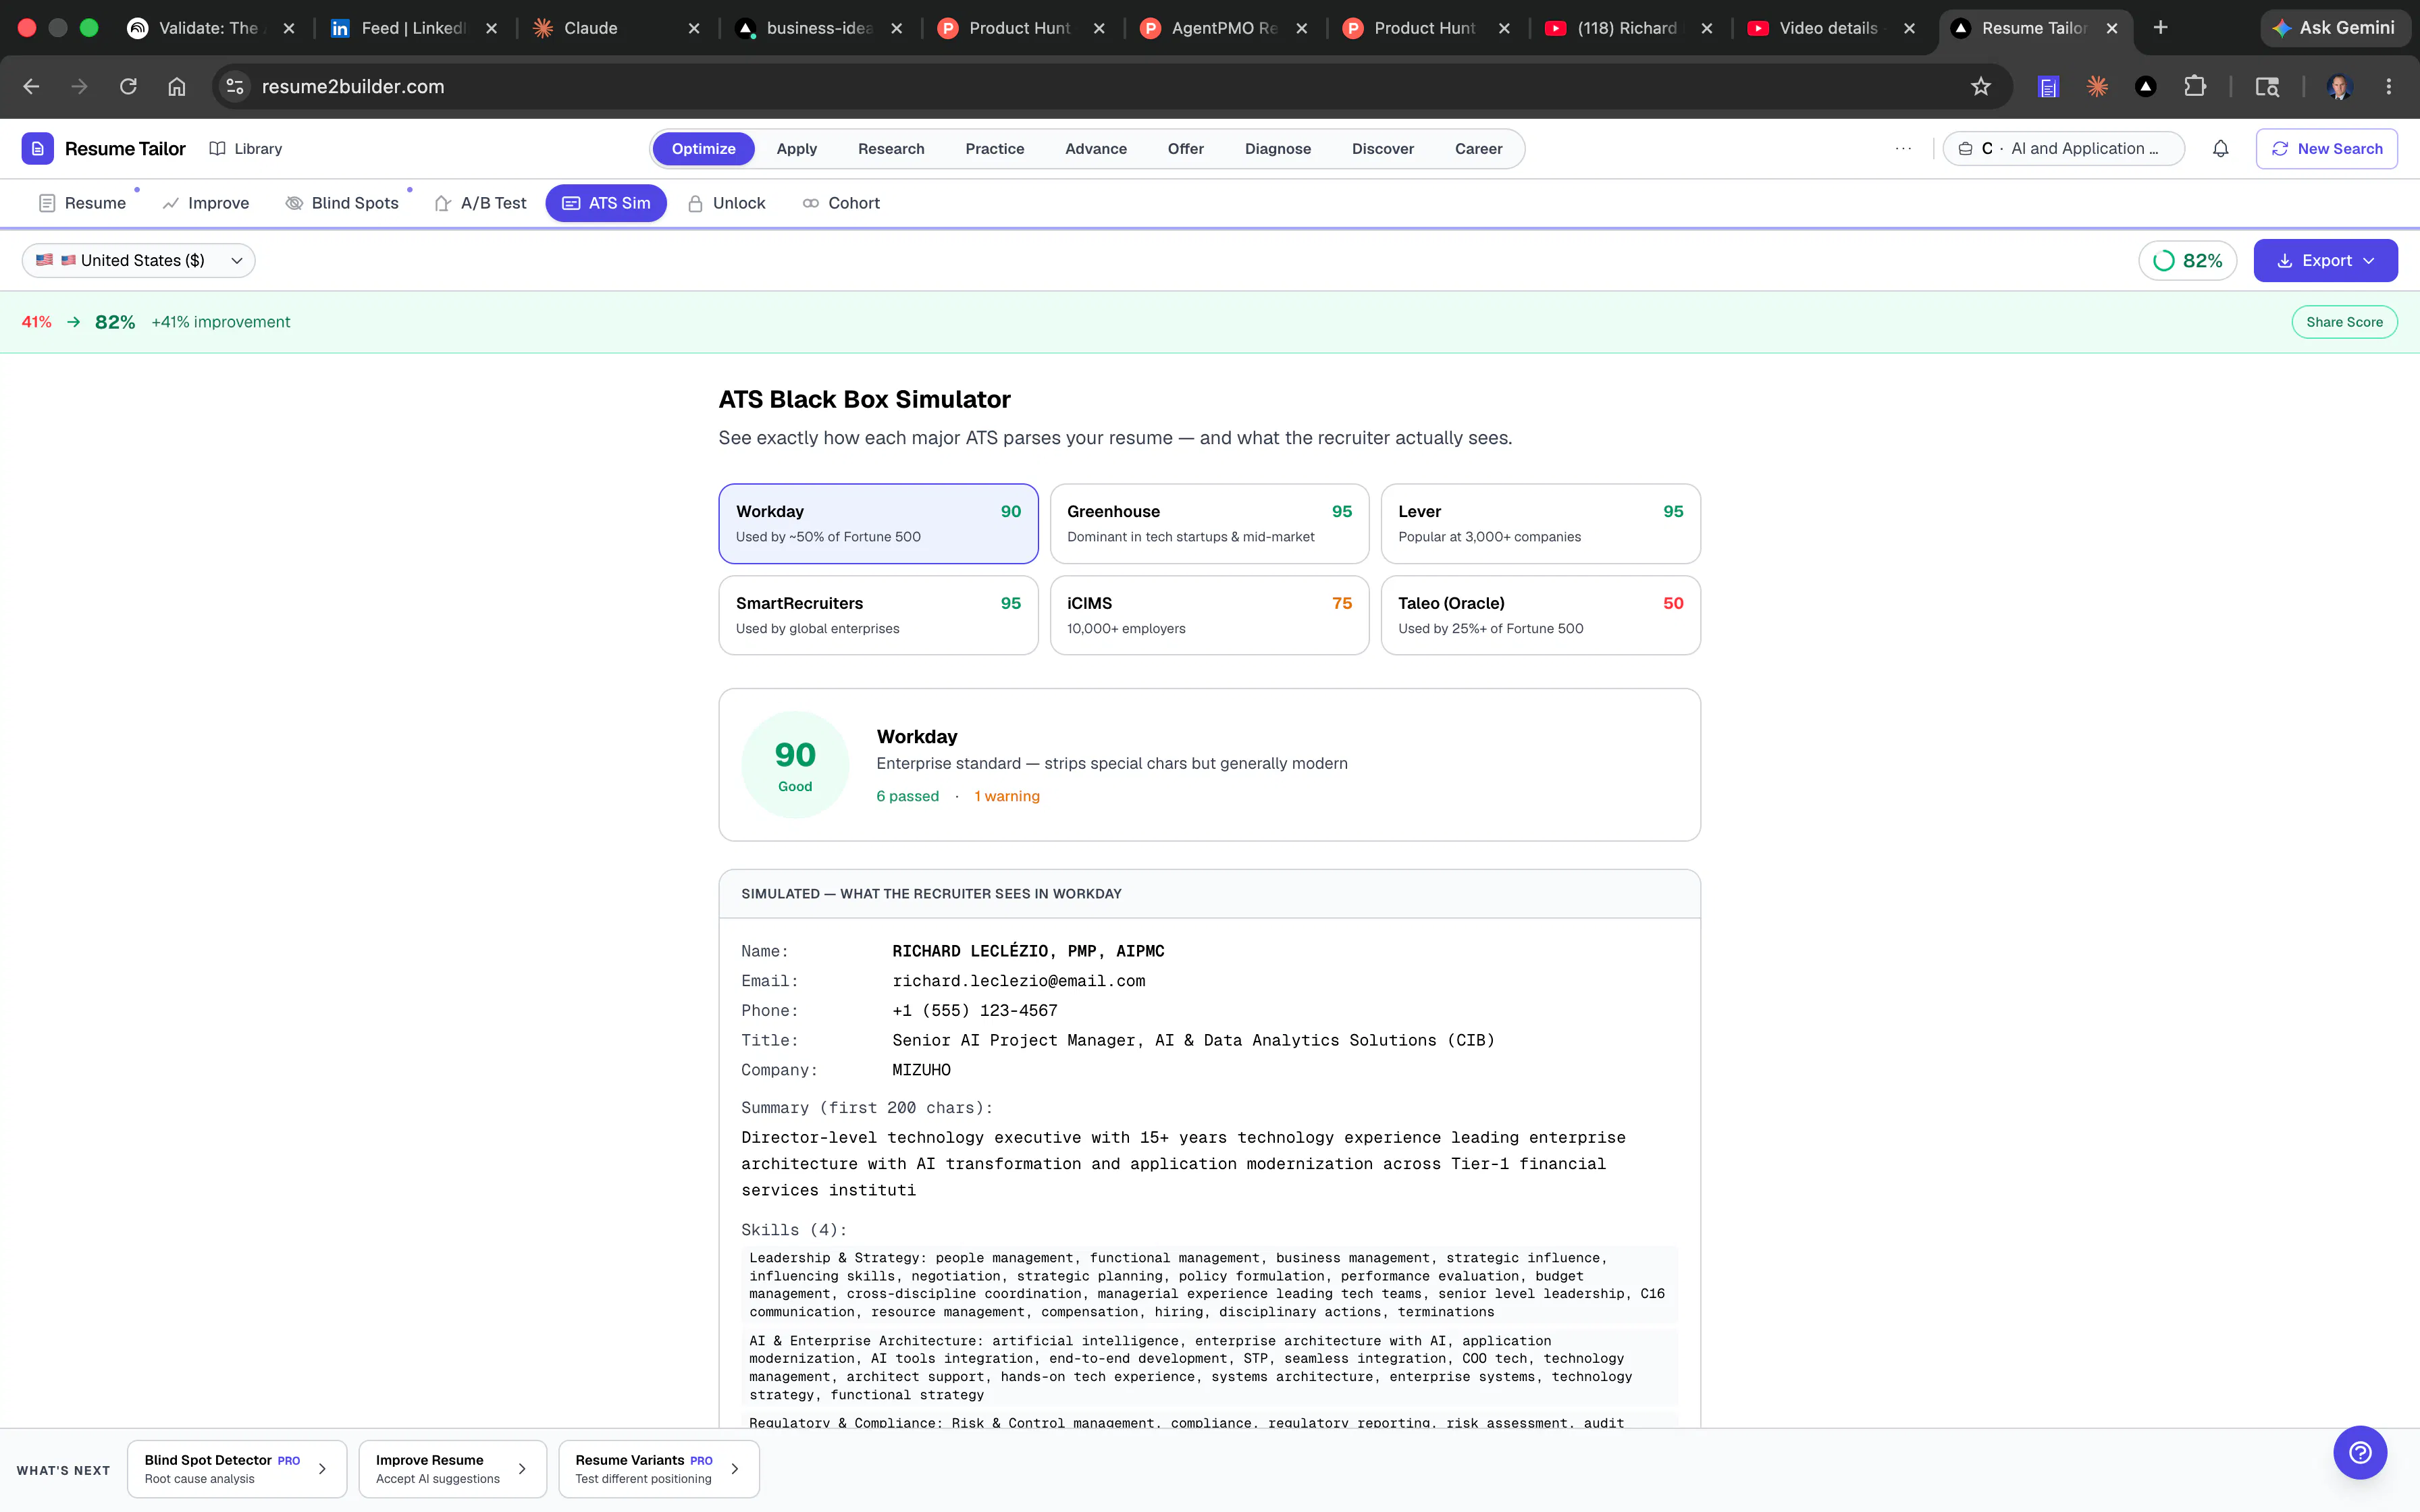Open the Research tab
Image resolution: width=2420 pixels, height=1512 pixels.
(891, 148)
